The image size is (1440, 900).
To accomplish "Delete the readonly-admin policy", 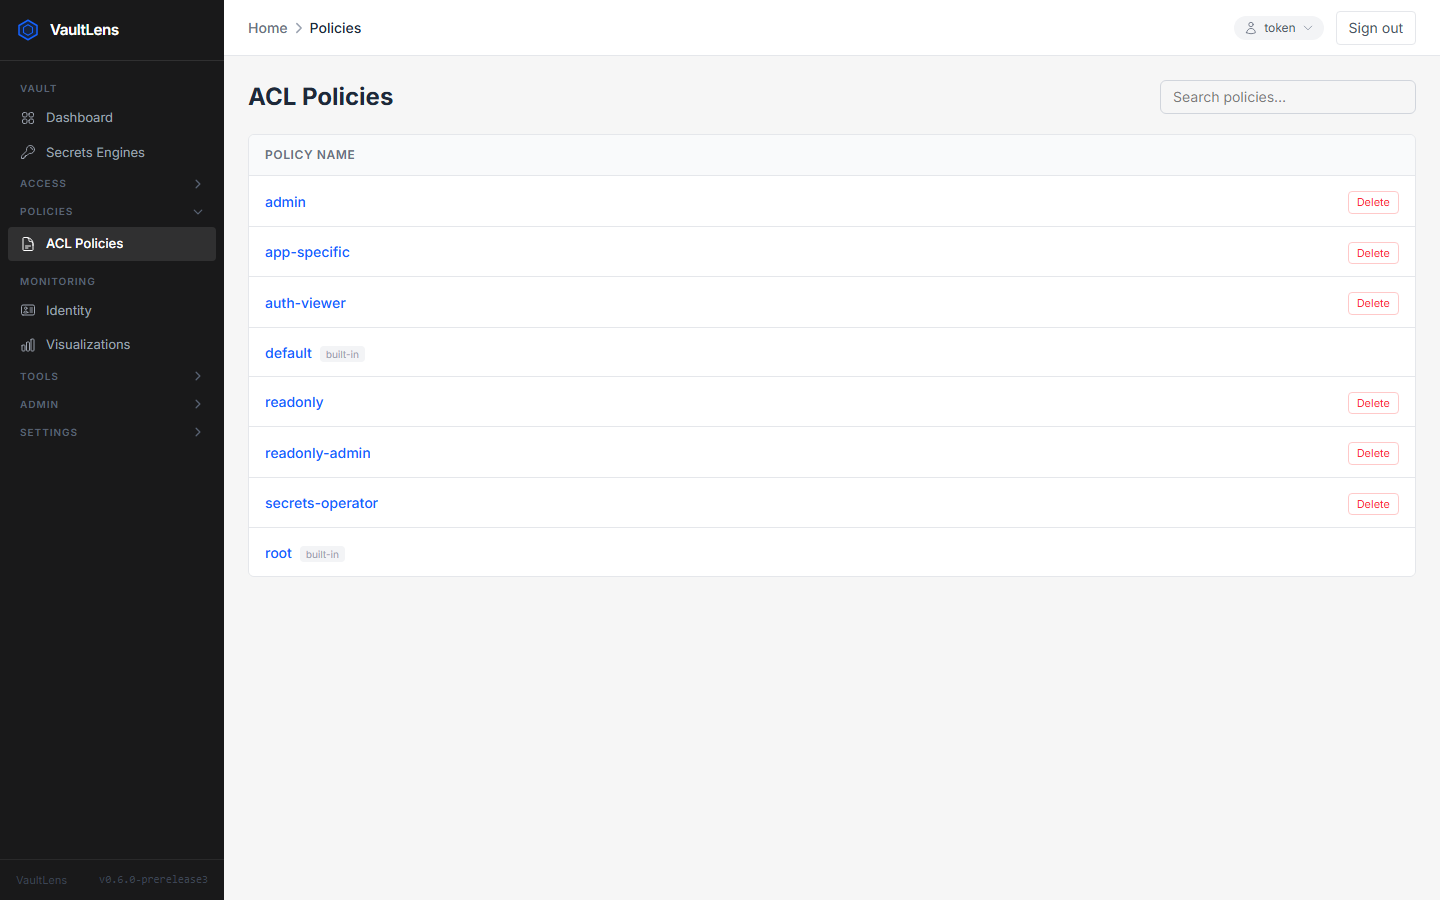I will 1373,453.
